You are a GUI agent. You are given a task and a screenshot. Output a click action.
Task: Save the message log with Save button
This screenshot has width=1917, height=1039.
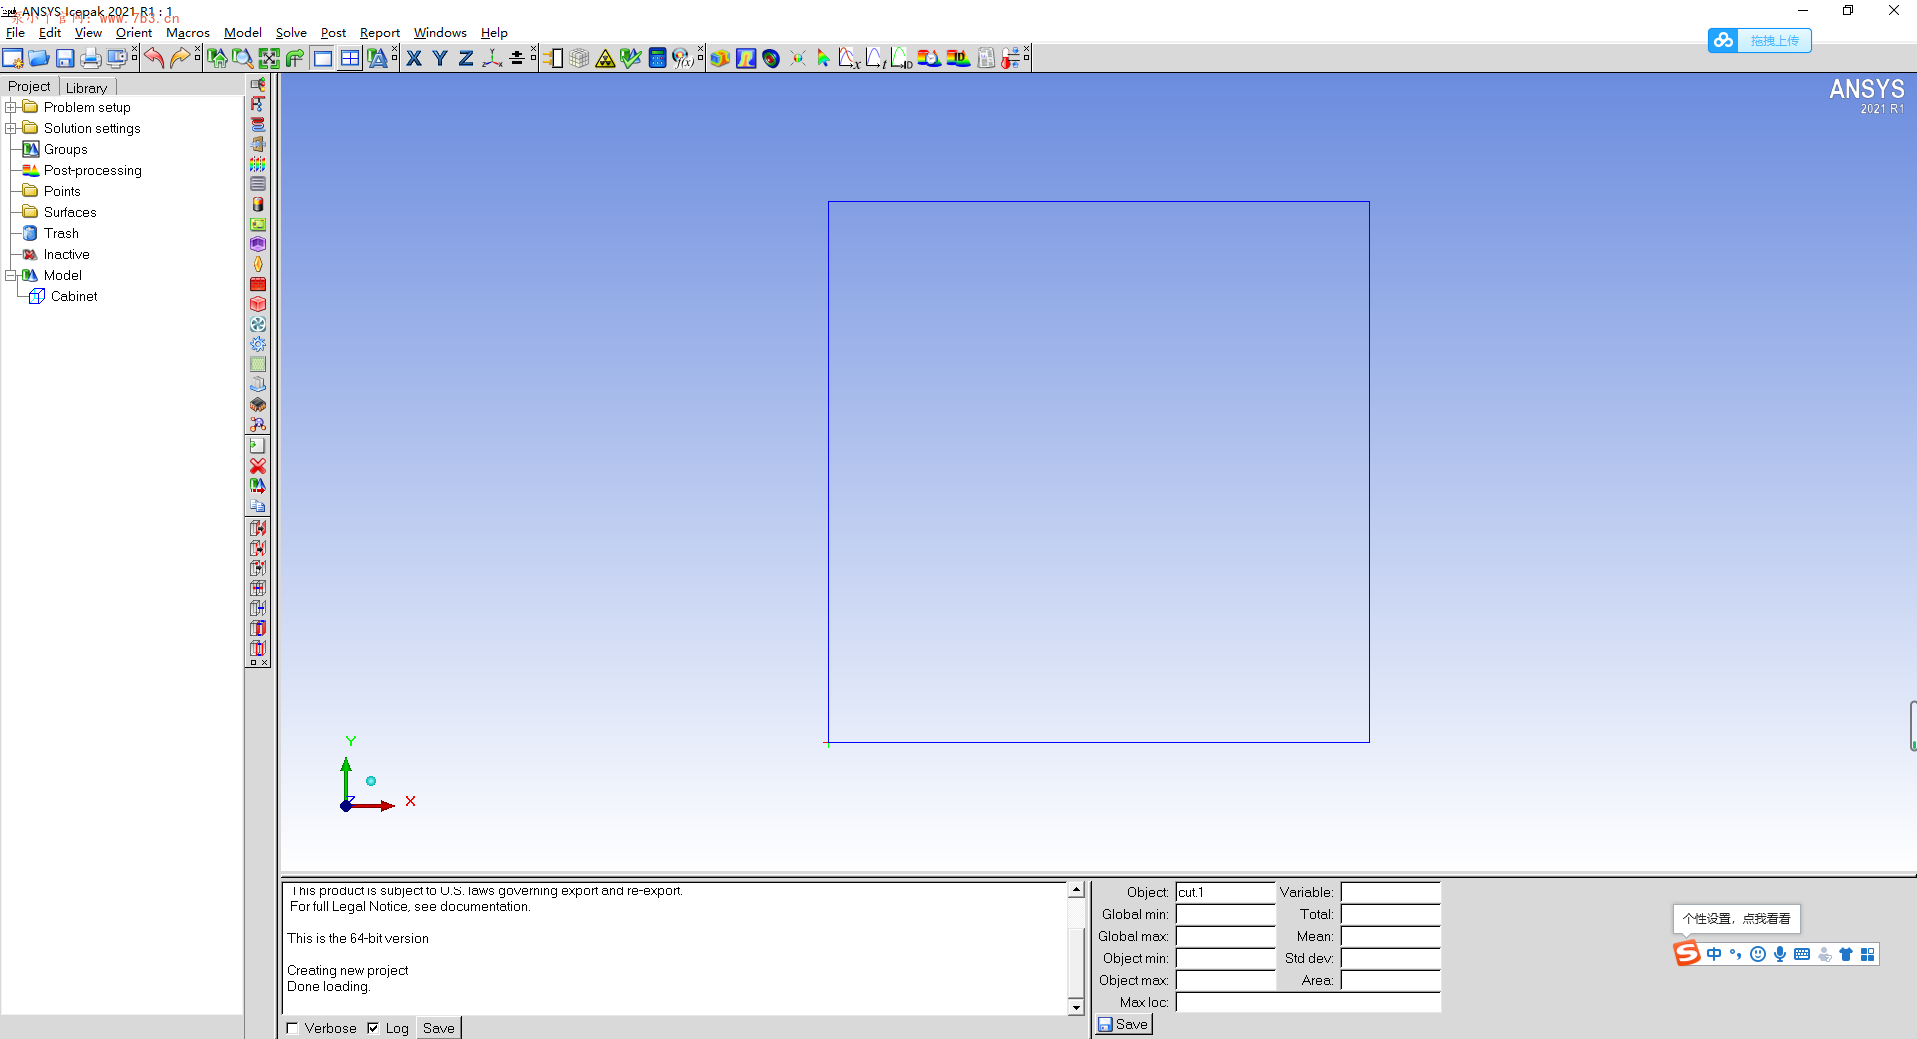coord(438,1028)
